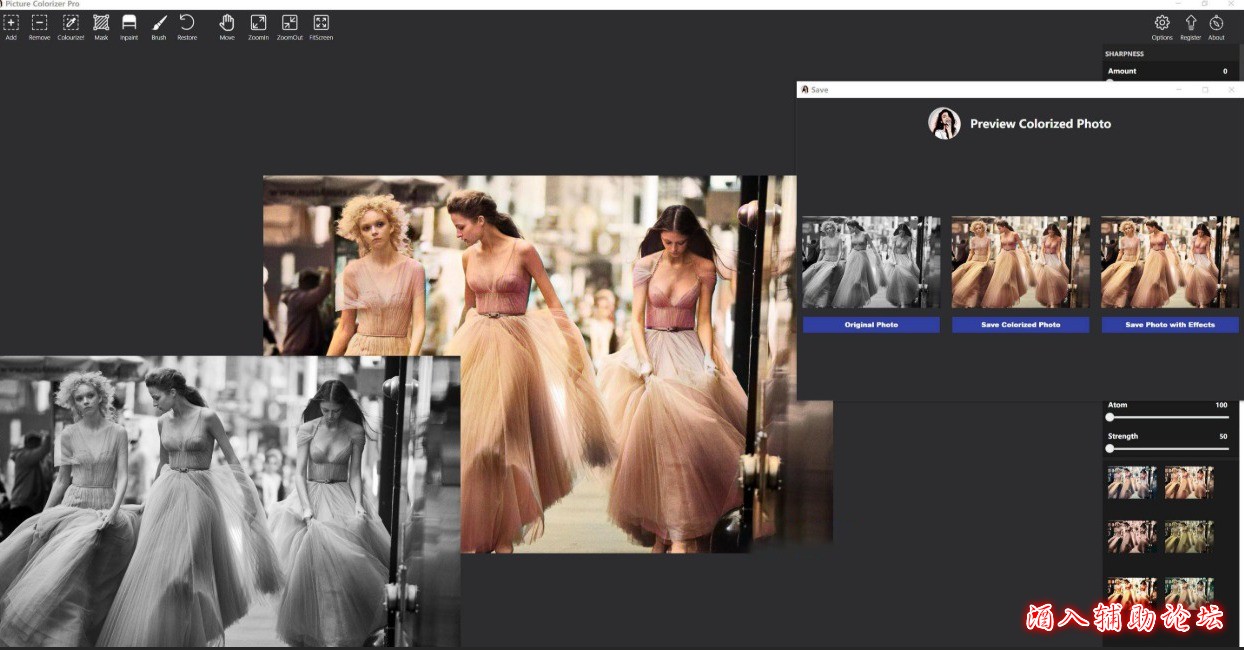The width and height of the screenshot is (1244, 650).
Task: Fit the image to screen with FitScreen
Action: [321, 23]
